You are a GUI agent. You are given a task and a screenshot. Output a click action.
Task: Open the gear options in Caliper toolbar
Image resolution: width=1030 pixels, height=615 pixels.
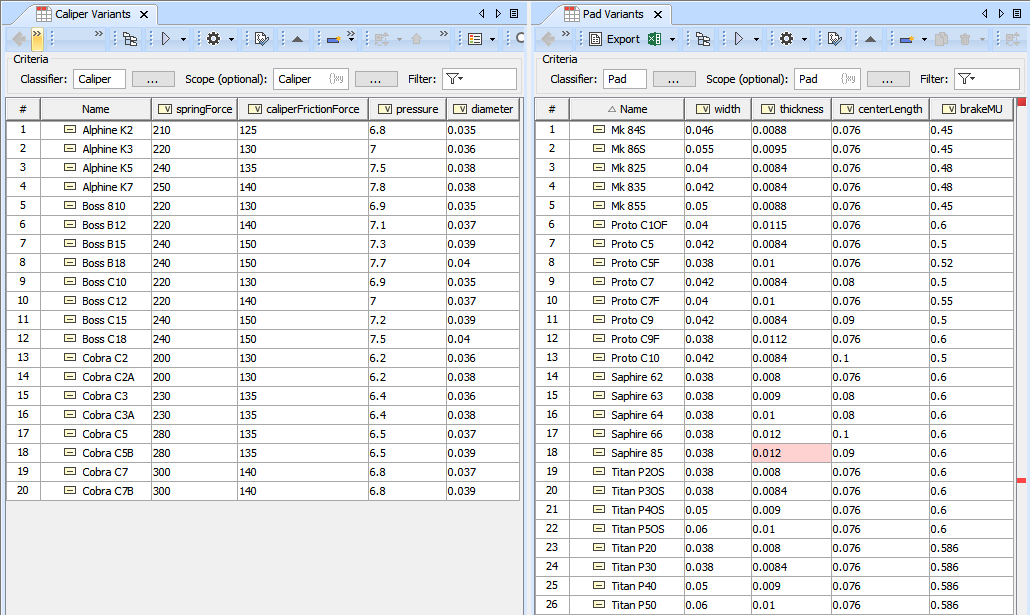coord(214,39)
